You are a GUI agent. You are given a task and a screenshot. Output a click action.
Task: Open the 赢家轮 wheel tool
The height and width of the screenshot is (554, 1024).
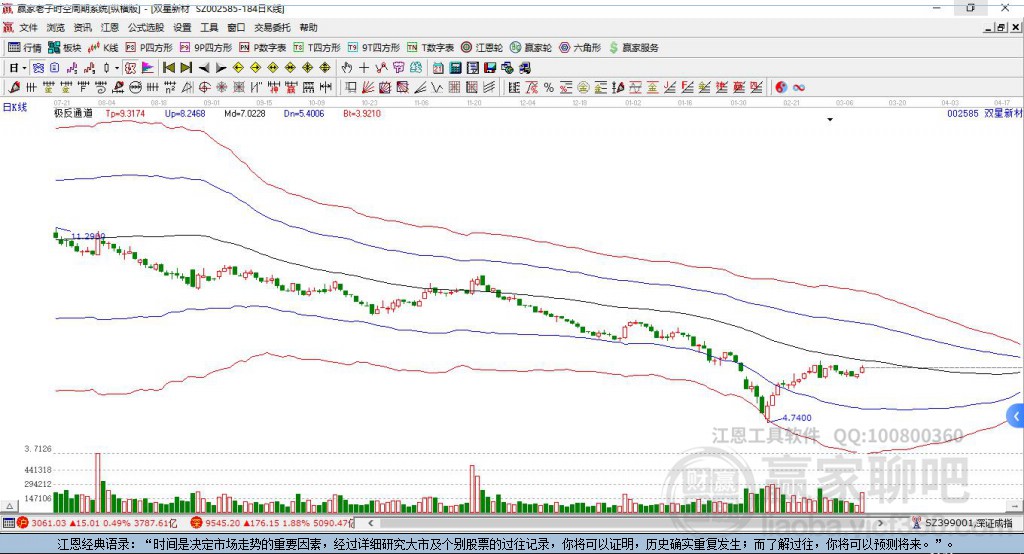(531, 48)
